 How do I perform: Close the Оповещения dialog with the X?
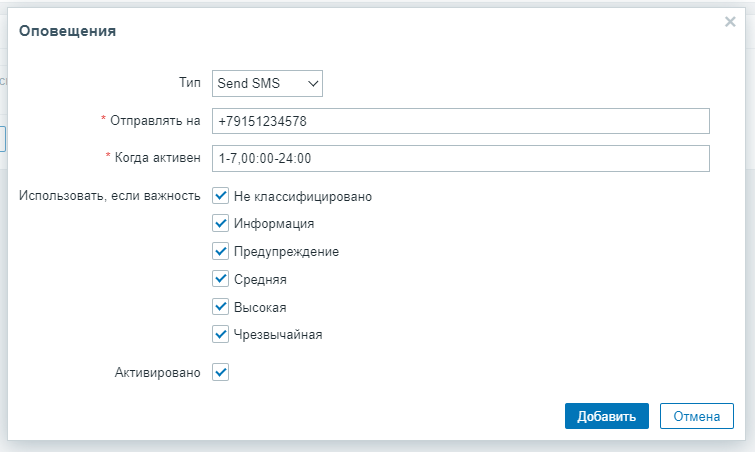730,22
